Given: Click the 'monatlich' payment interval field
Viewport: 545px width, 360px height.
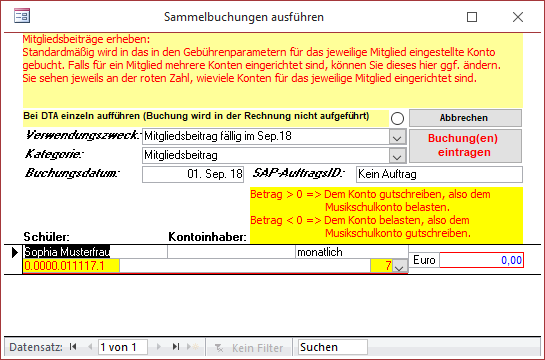Looking at the screenshot, I should 352,252.
